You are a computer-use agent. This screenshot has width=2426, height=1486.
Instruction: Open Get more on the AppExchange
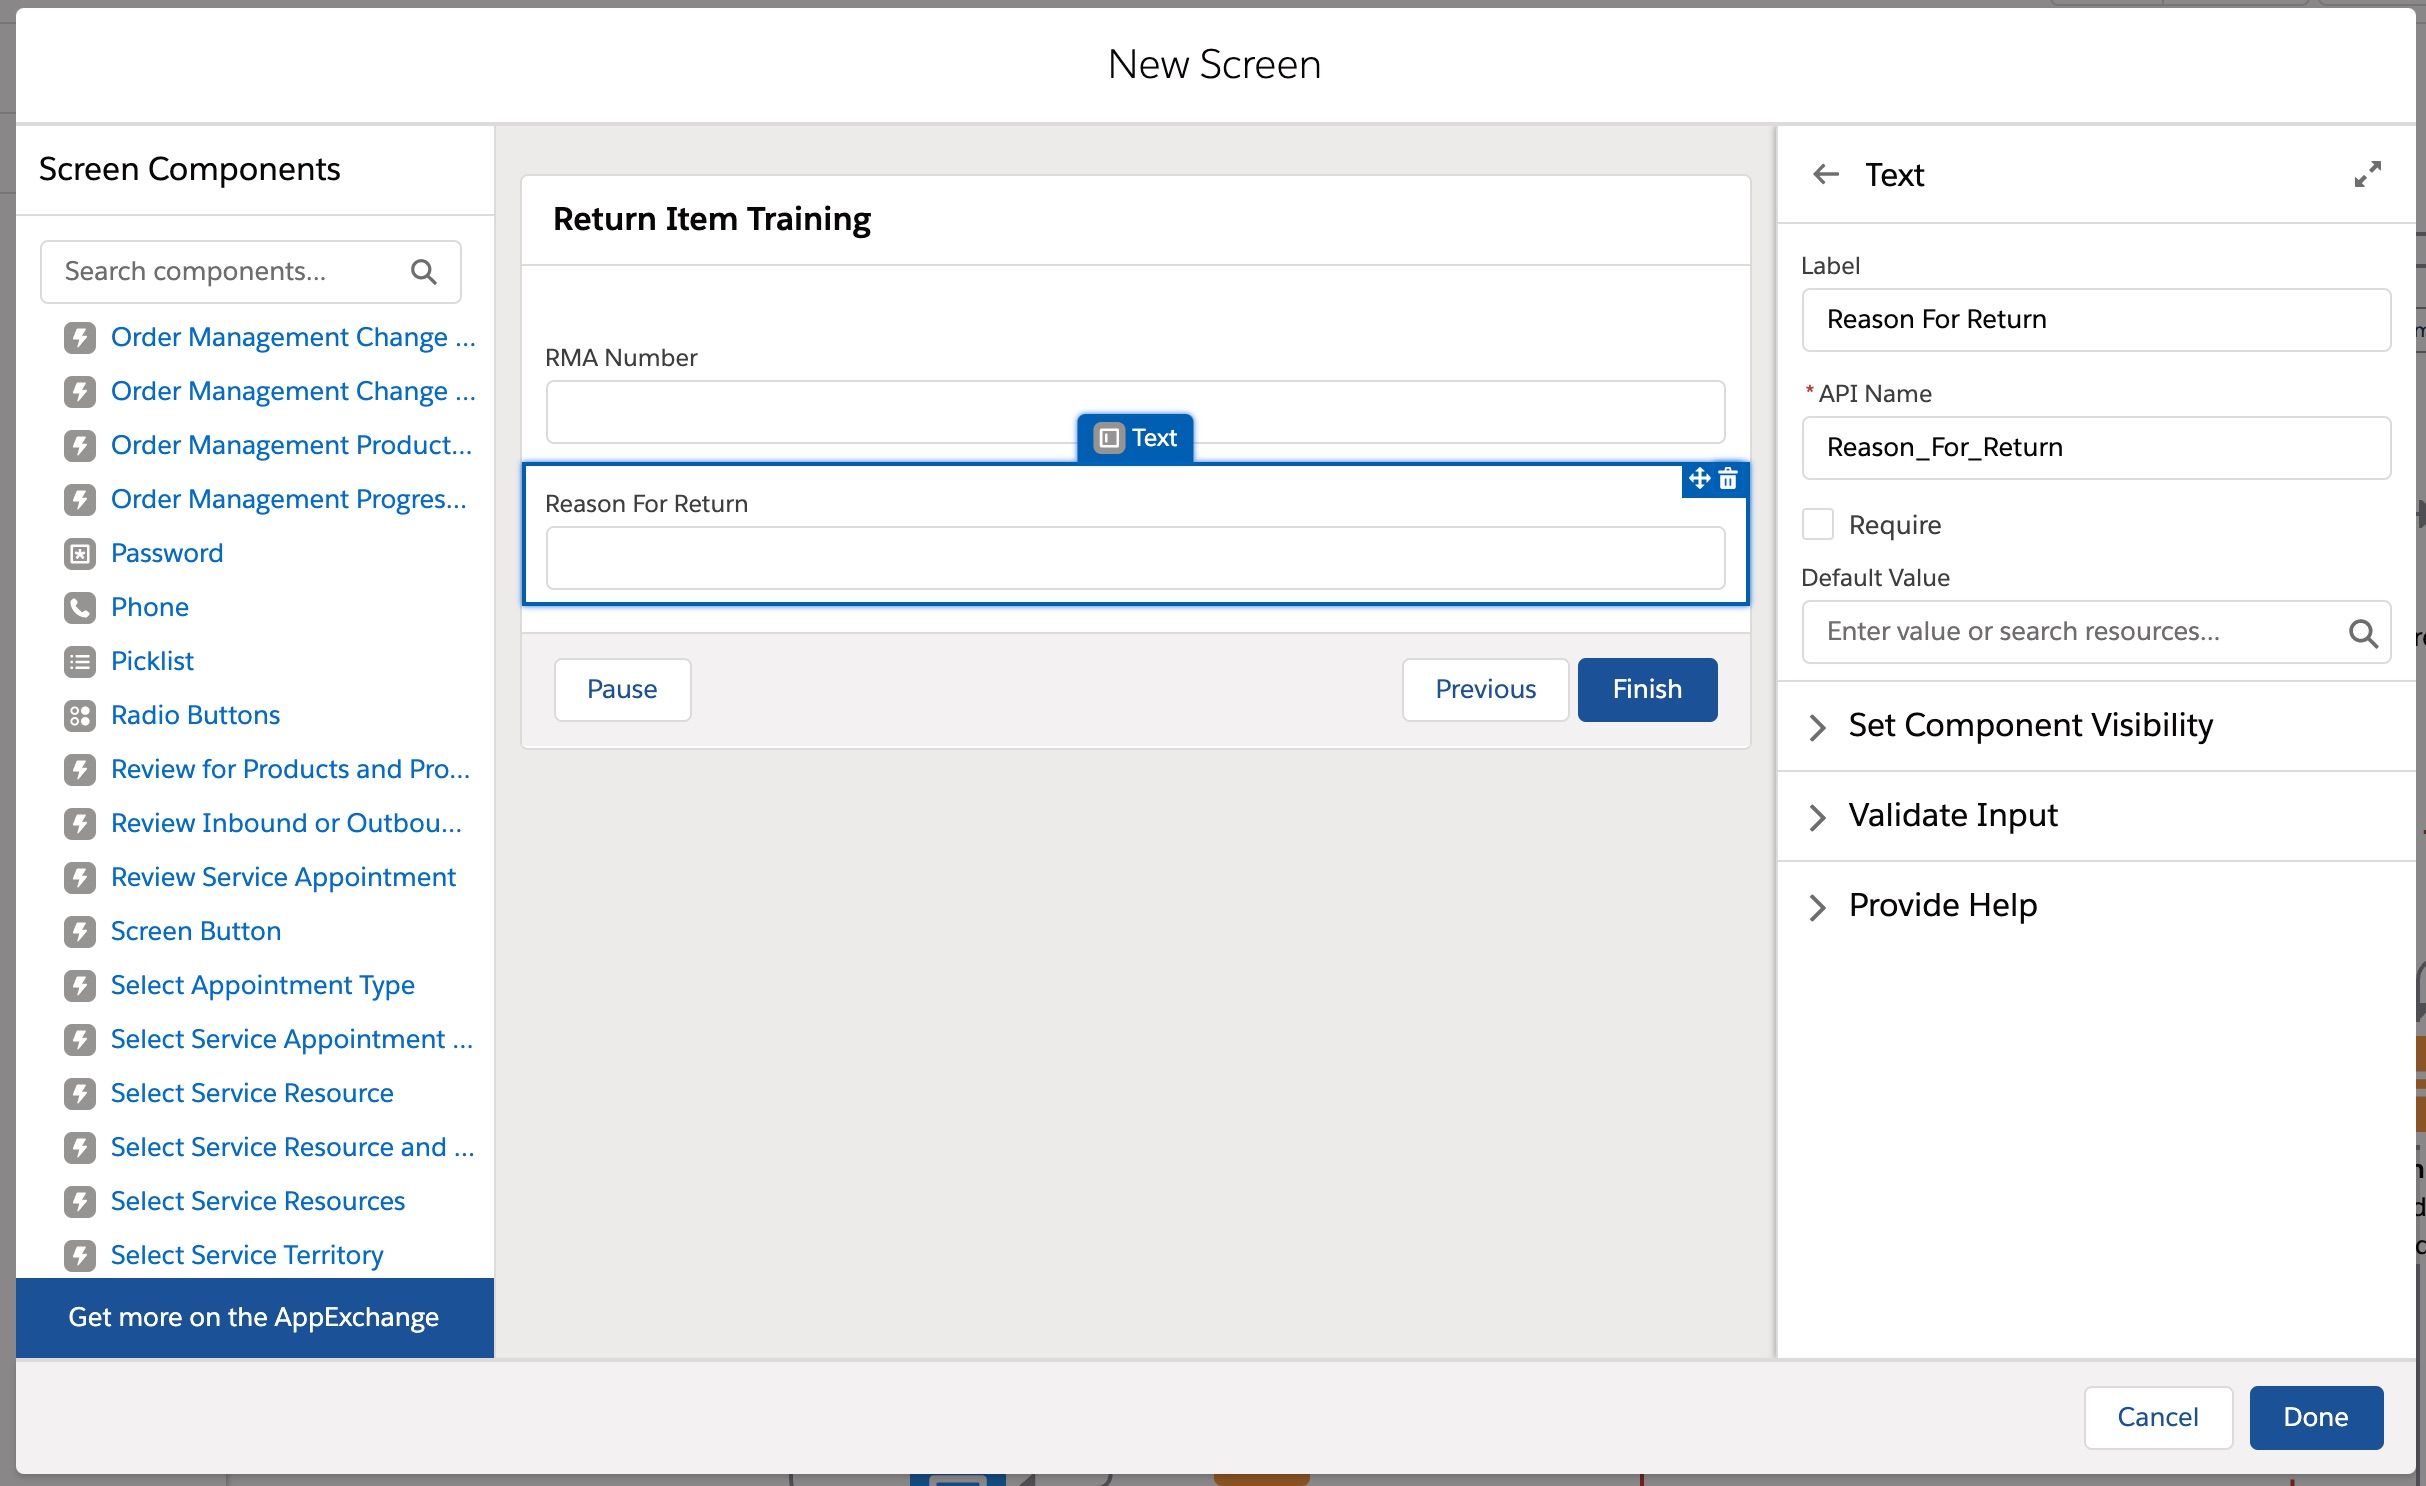click(254, 1317)
